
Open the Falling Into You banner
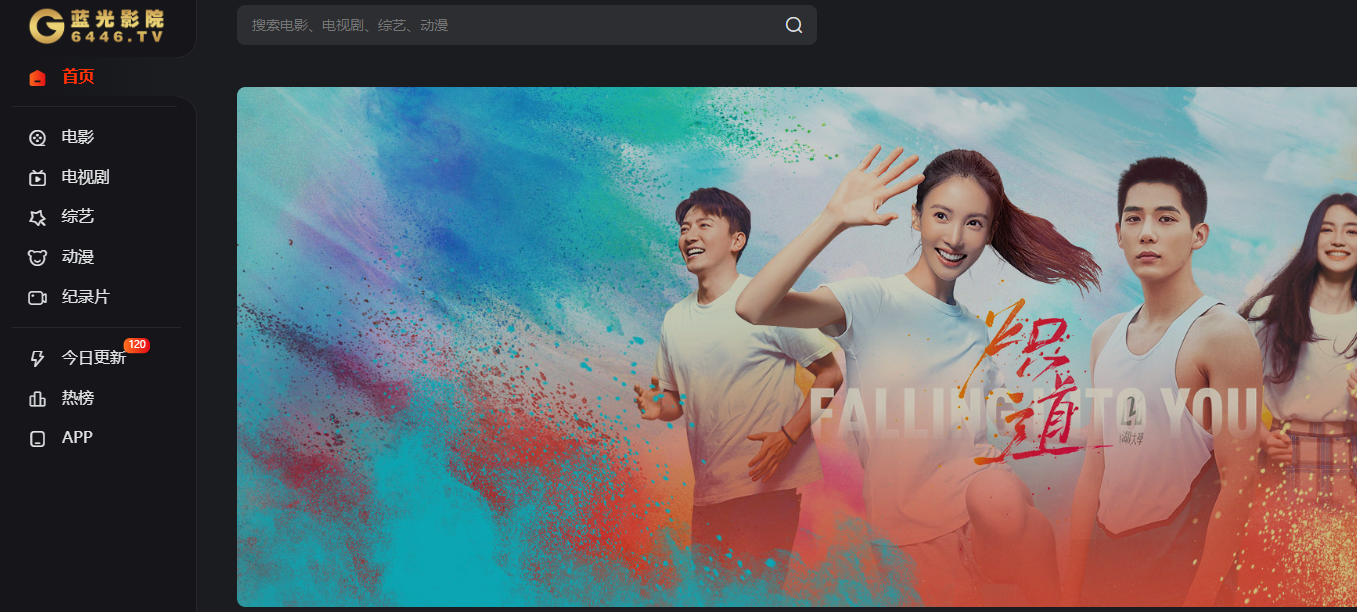click(x=796, y=346)
